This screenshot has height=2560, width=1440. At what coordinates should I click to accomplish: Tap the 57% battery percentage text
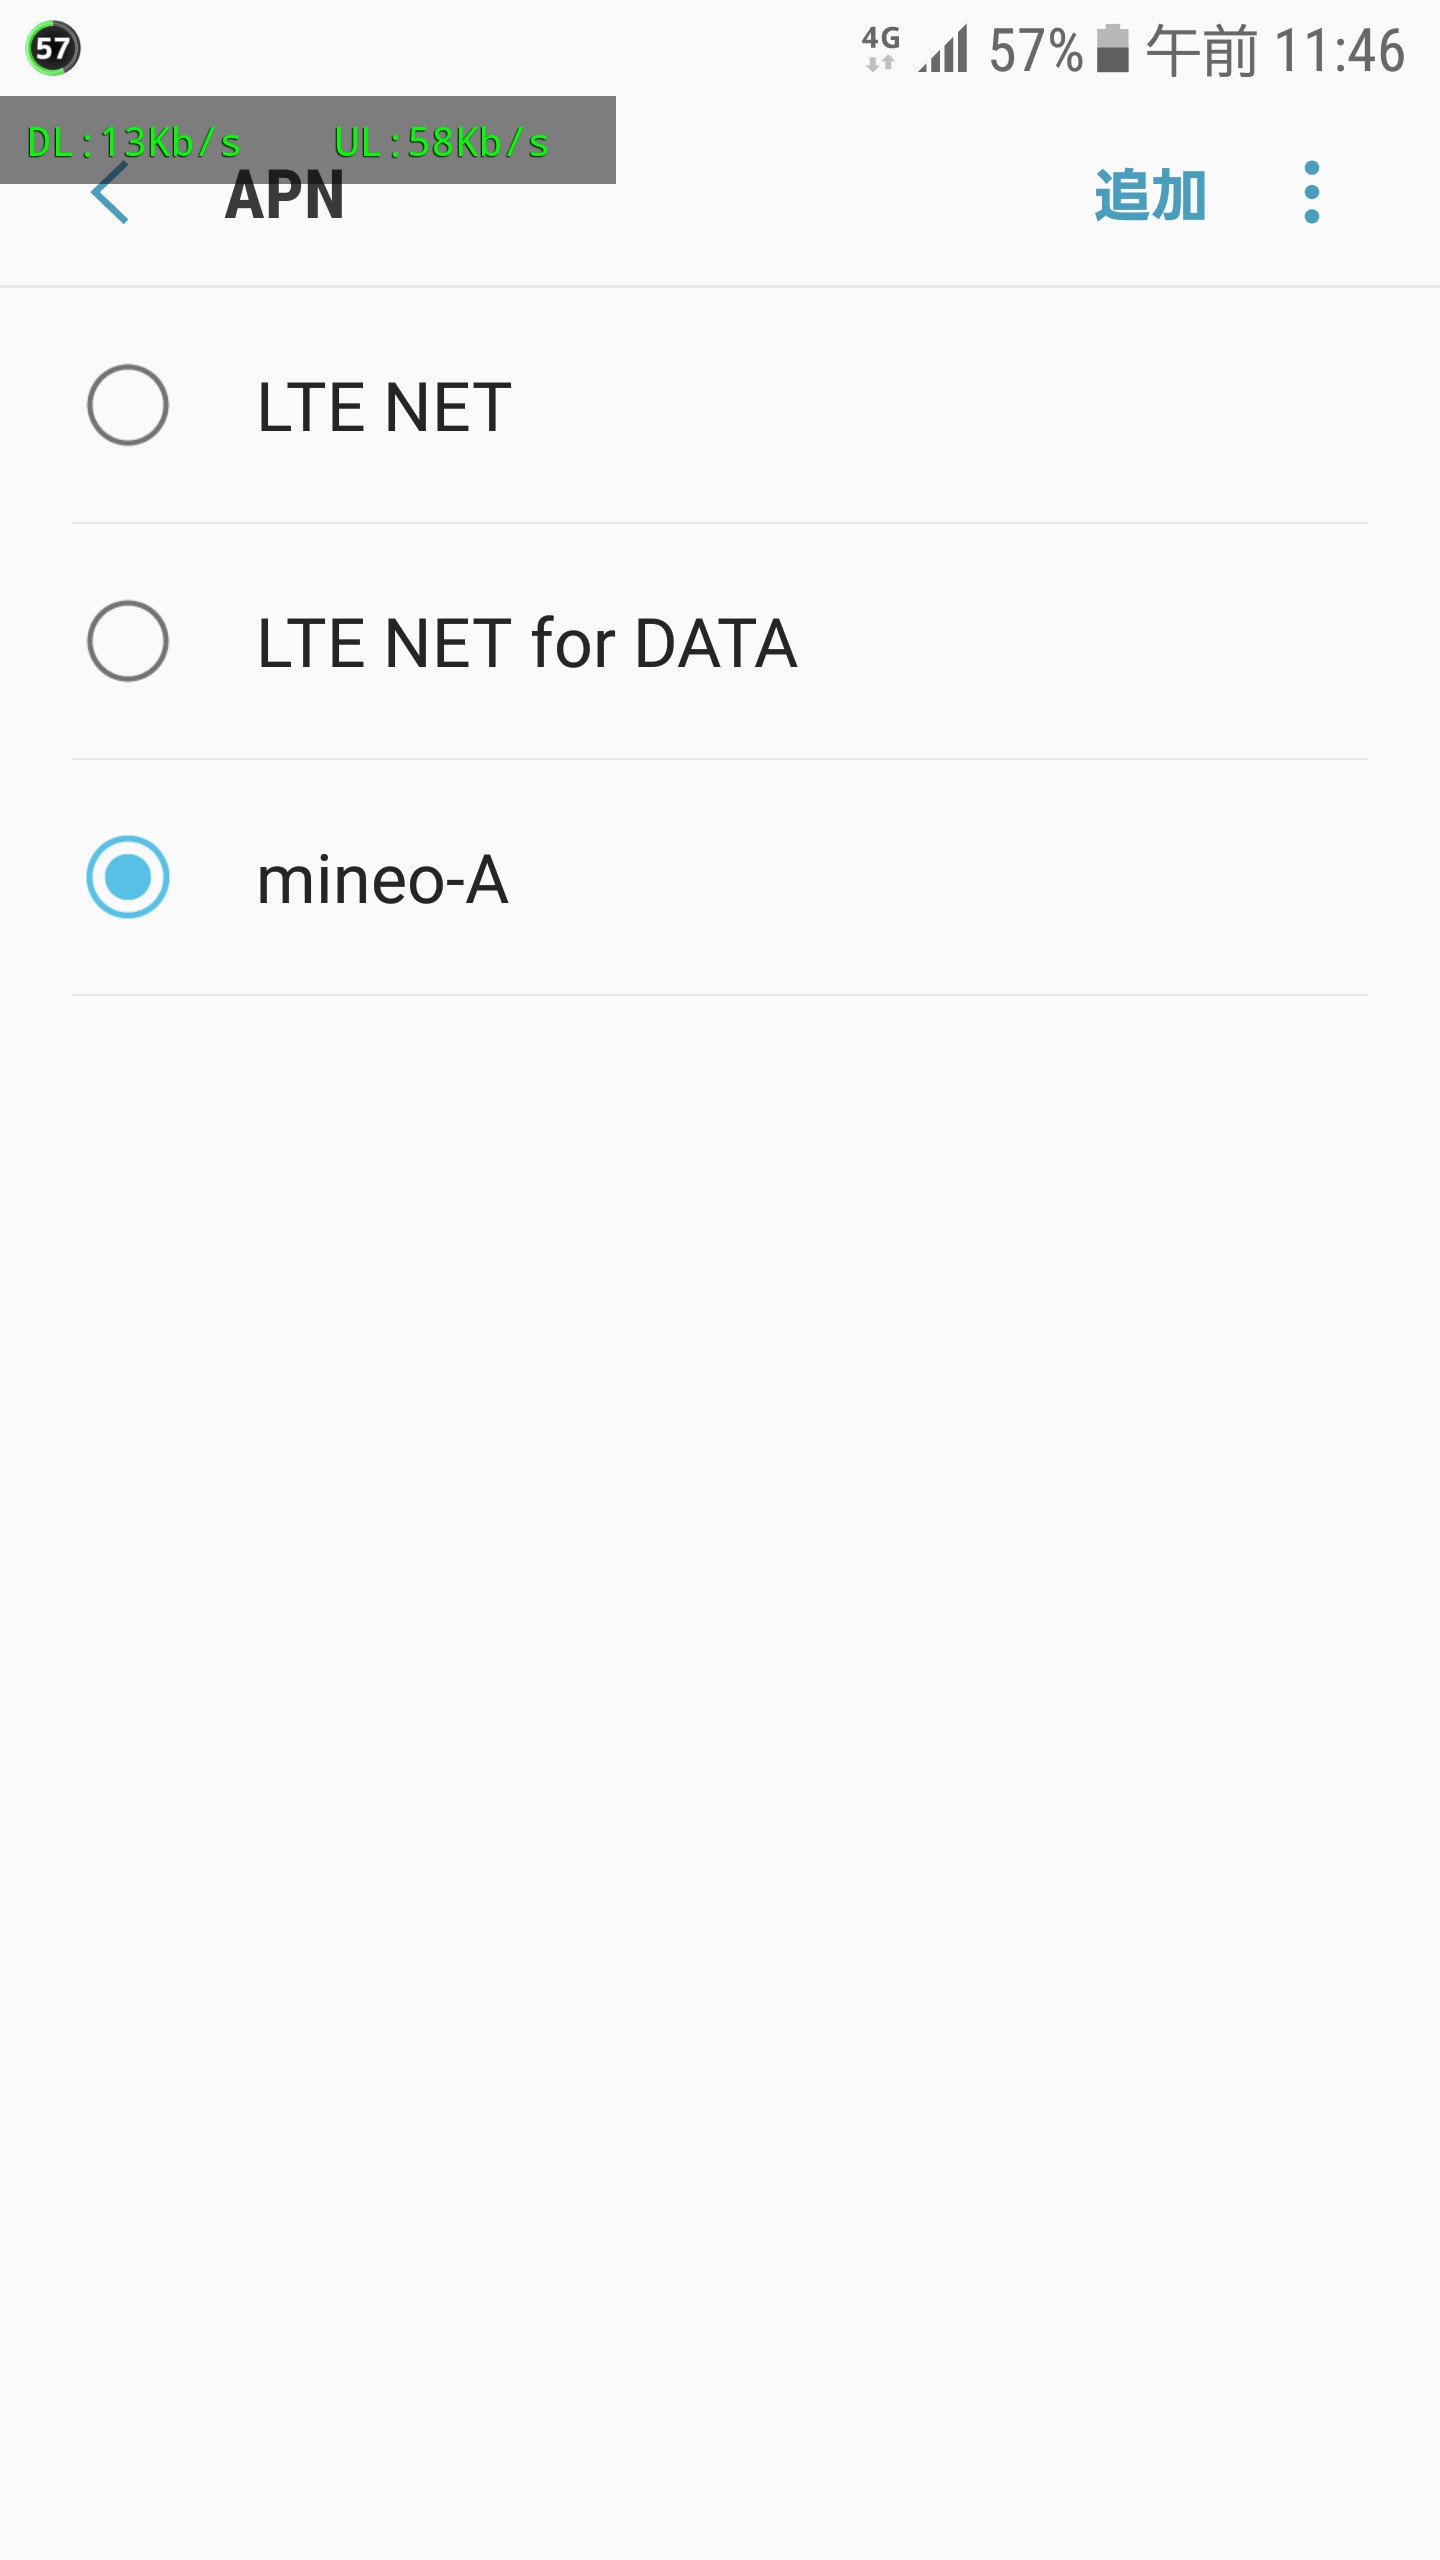pos(1035,50)
